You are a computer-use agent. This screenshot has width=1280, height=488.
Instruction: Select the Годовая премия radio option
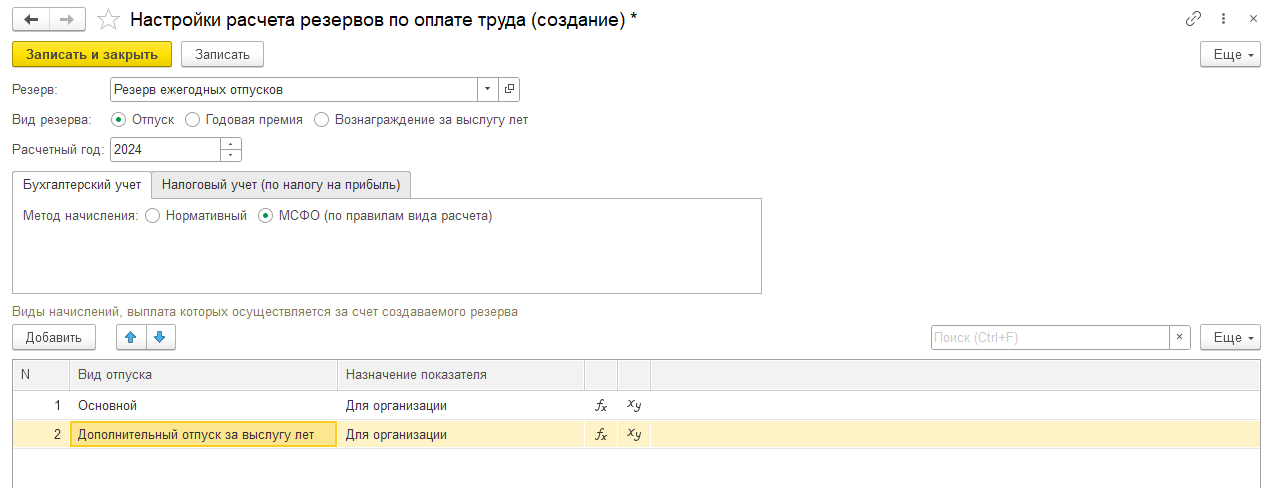pyautogui.click(x=193, y=119)
